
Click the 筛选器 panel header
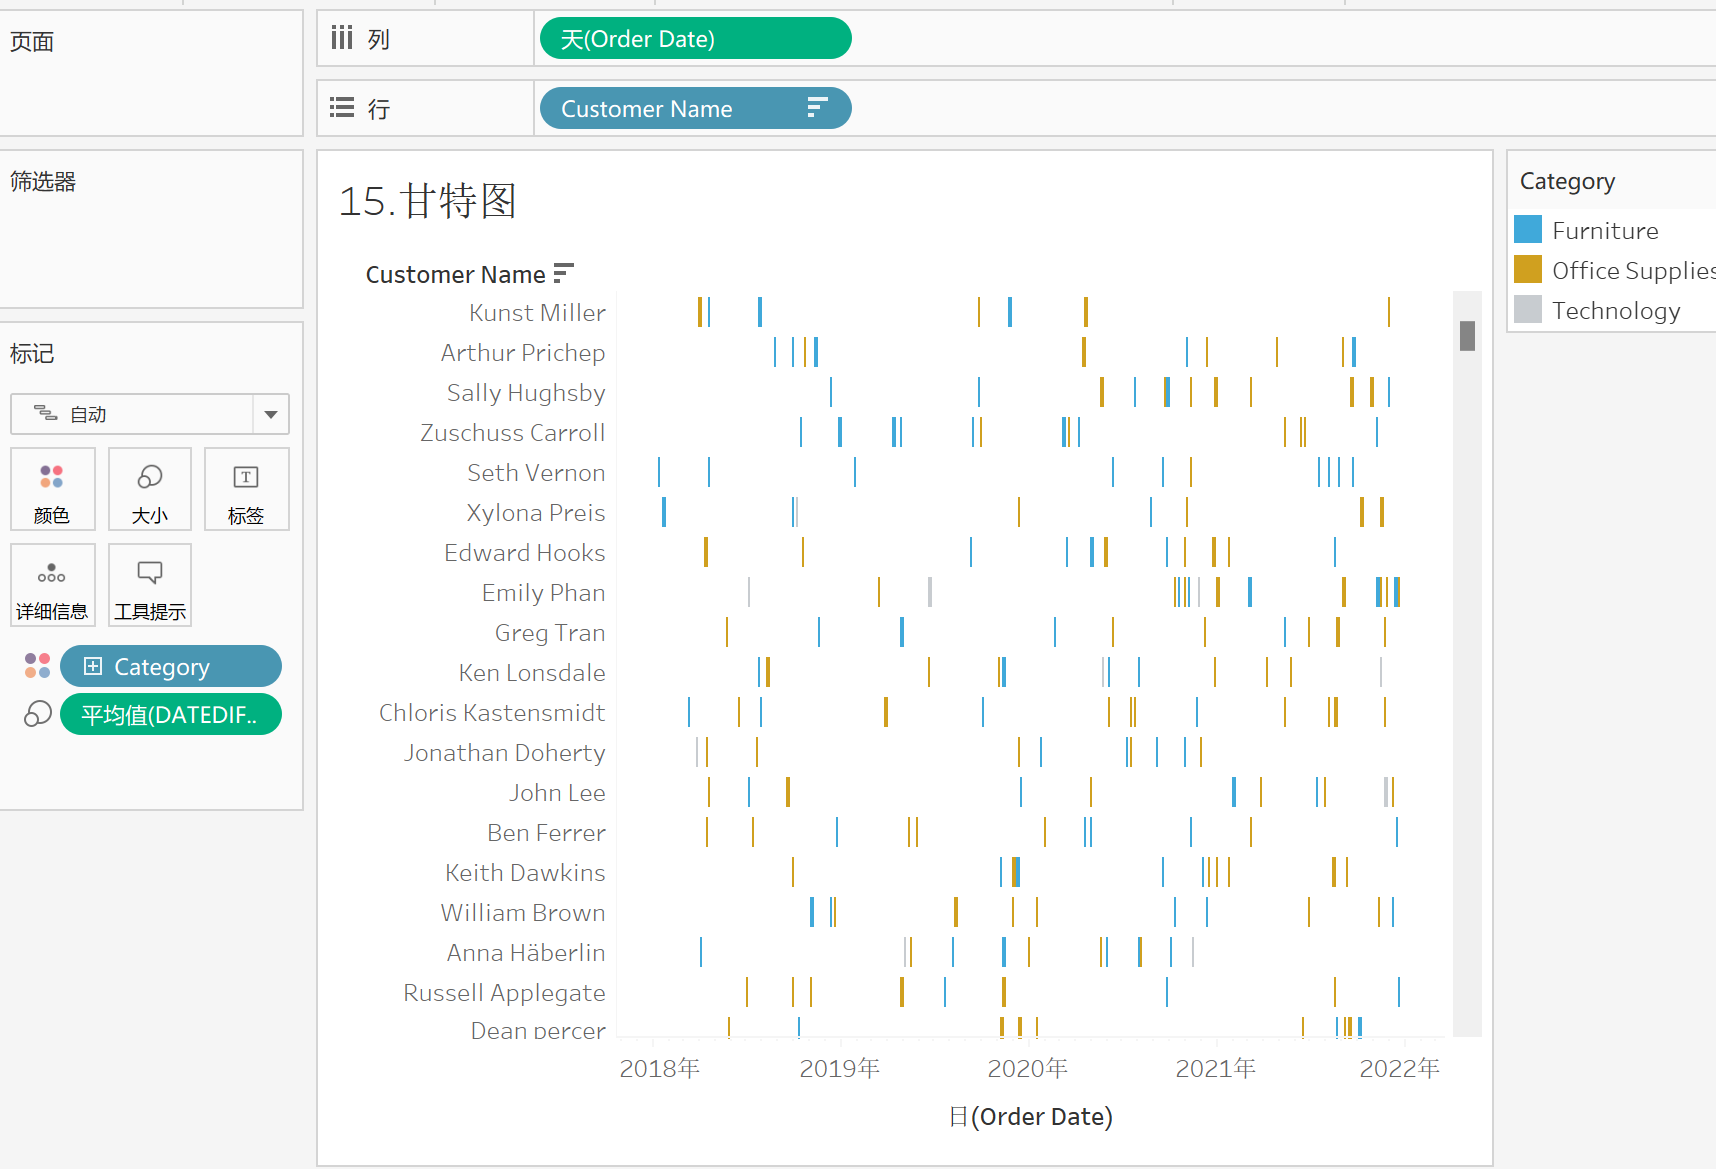[44, 182]
